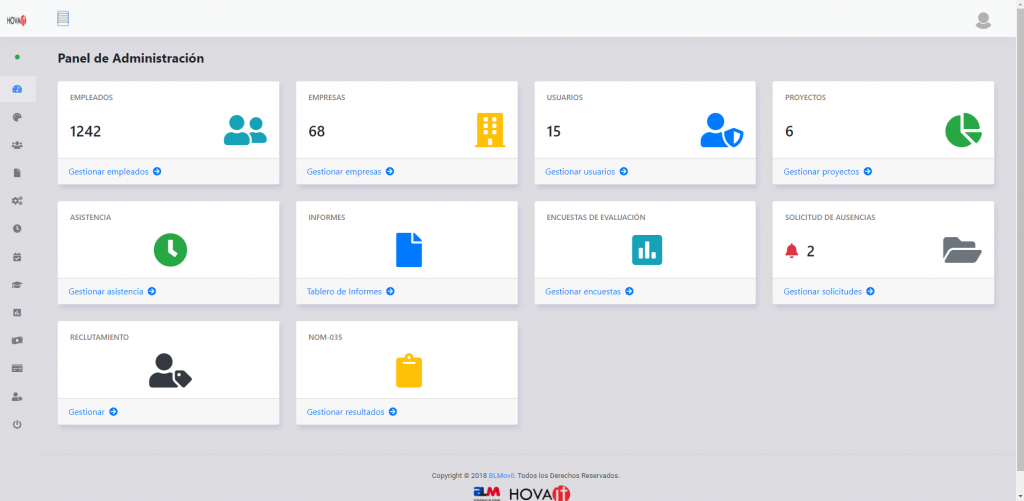The image size is (1024, 501).
Task: Select the clock icon in sidebar
Action: tap(17, 229)
